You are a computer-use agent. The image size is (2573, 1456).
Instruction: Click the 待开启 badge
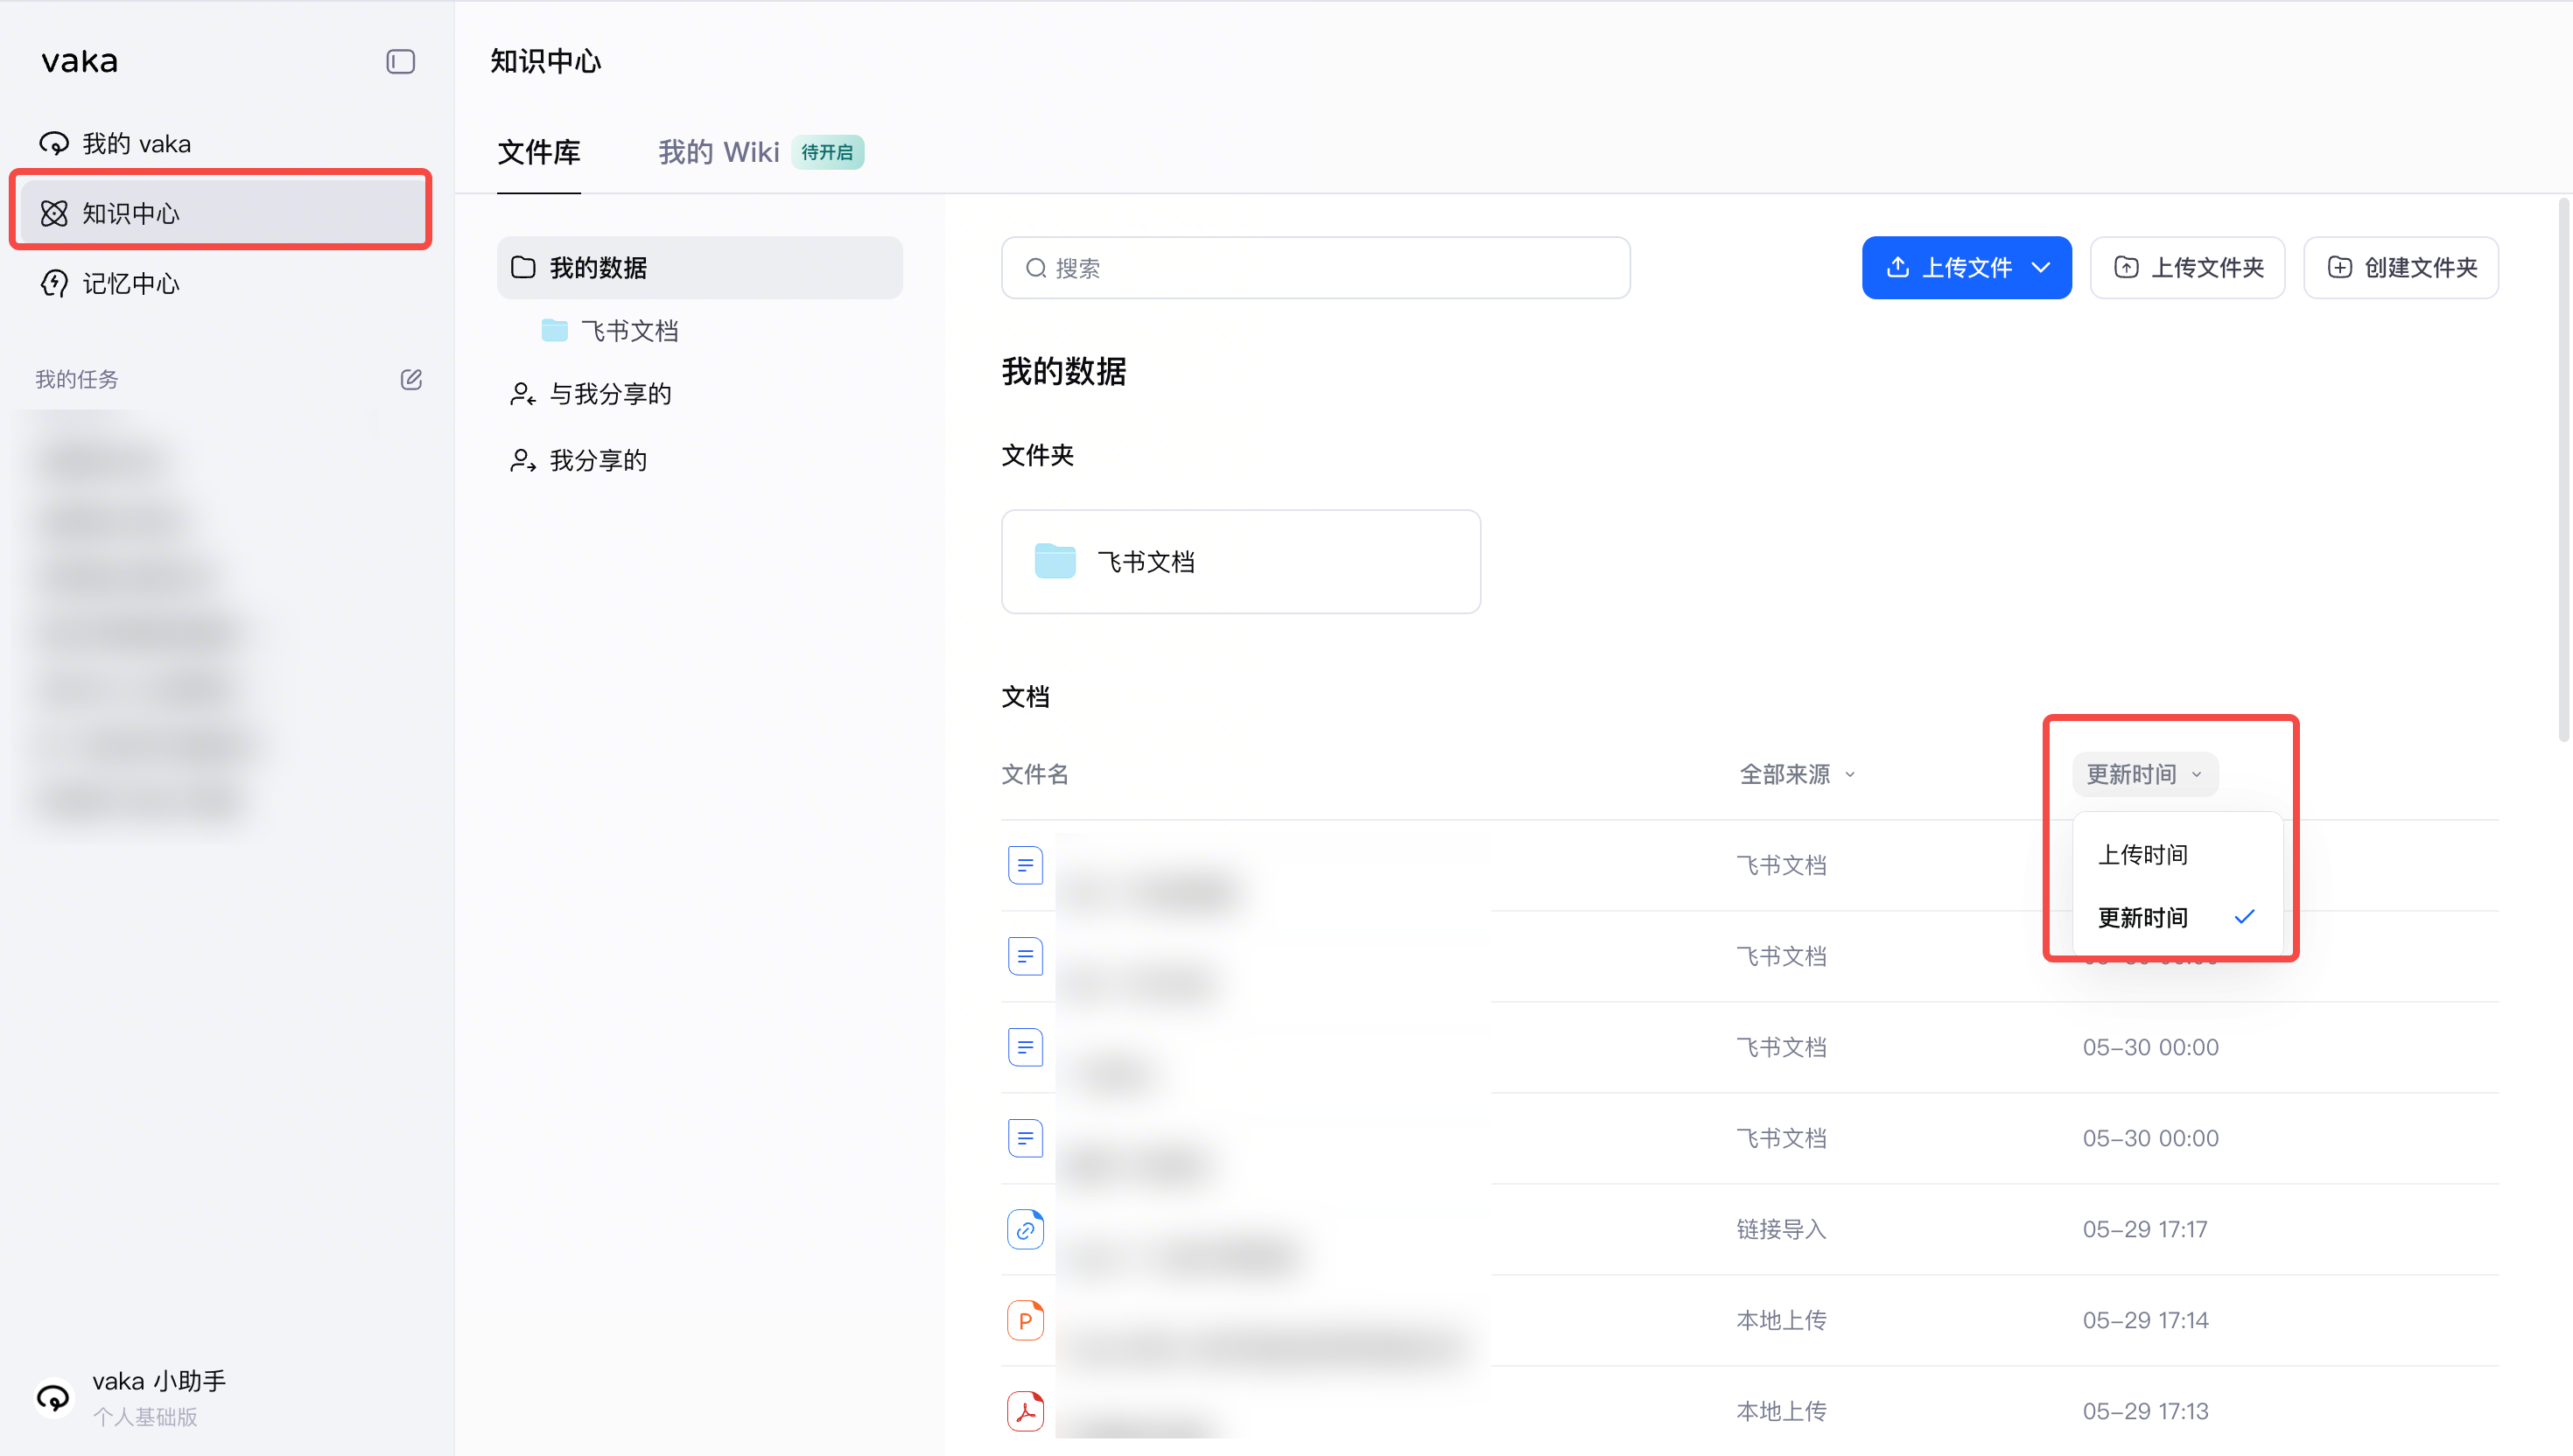tap(828, 152)
